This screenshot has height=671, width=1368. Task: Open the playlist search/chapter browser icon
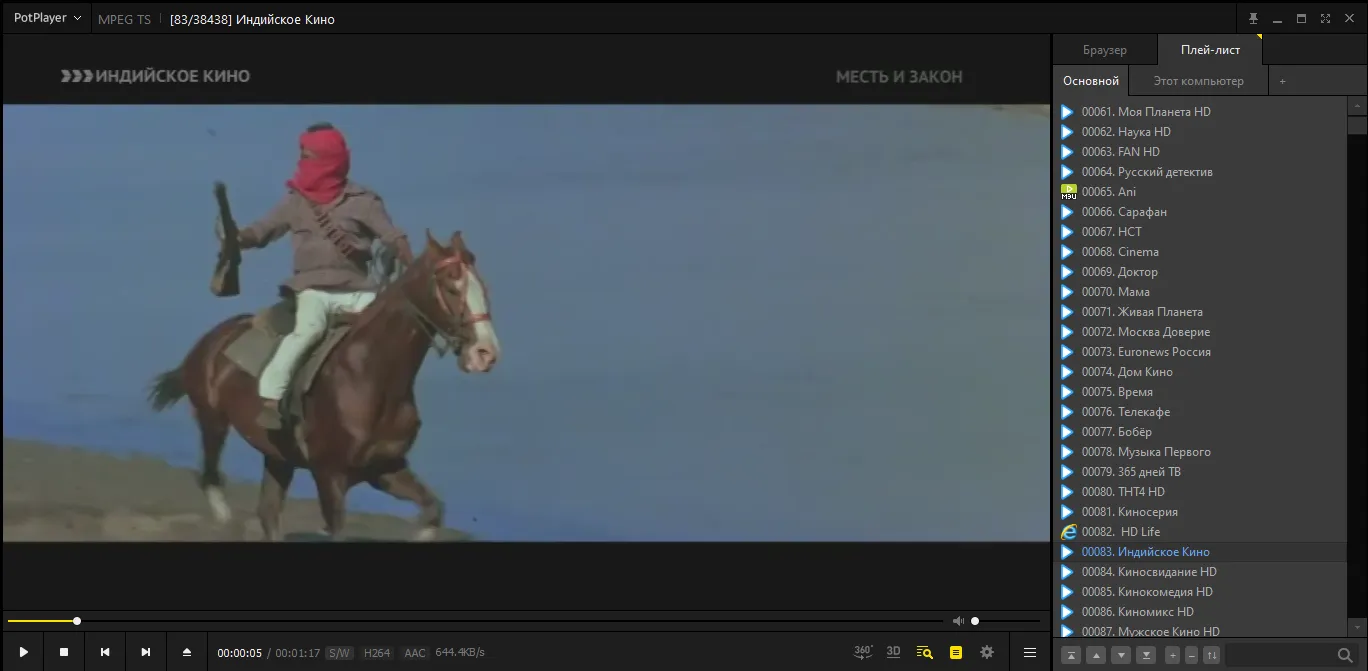[x=924, y=652]
